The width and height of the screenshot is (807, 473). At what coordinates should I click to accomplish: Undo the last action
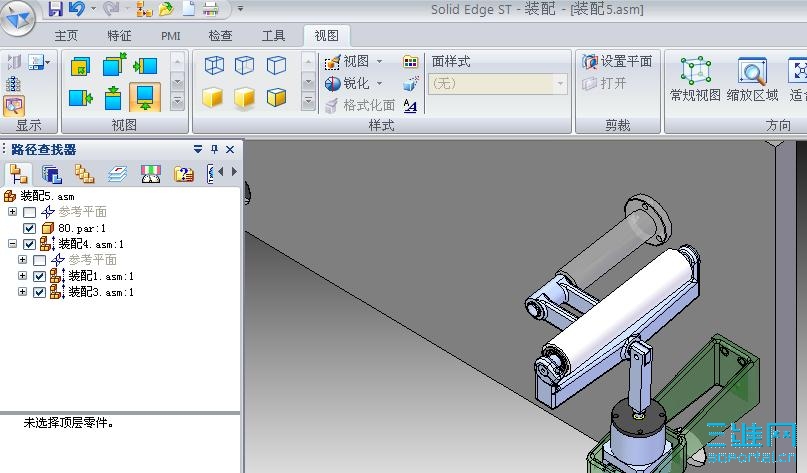pyautogui.click(x=77, y=9)
